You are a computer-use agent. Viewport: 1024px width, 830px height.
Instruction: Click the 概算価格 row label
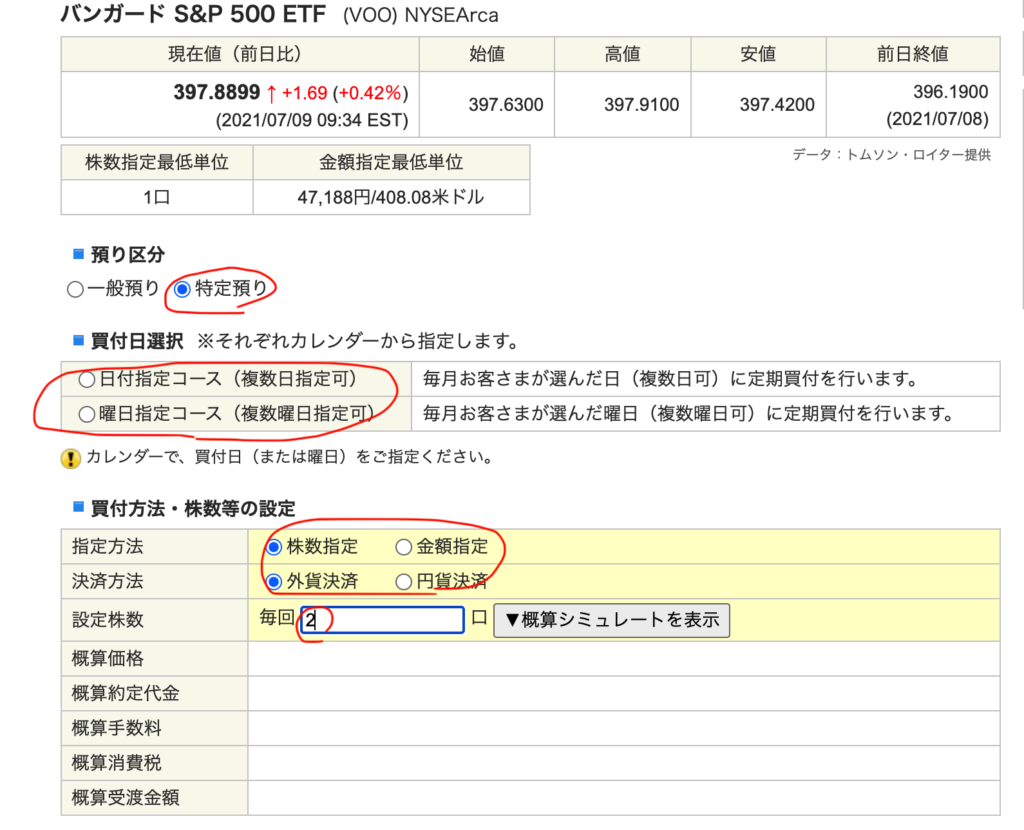[108, 658]
